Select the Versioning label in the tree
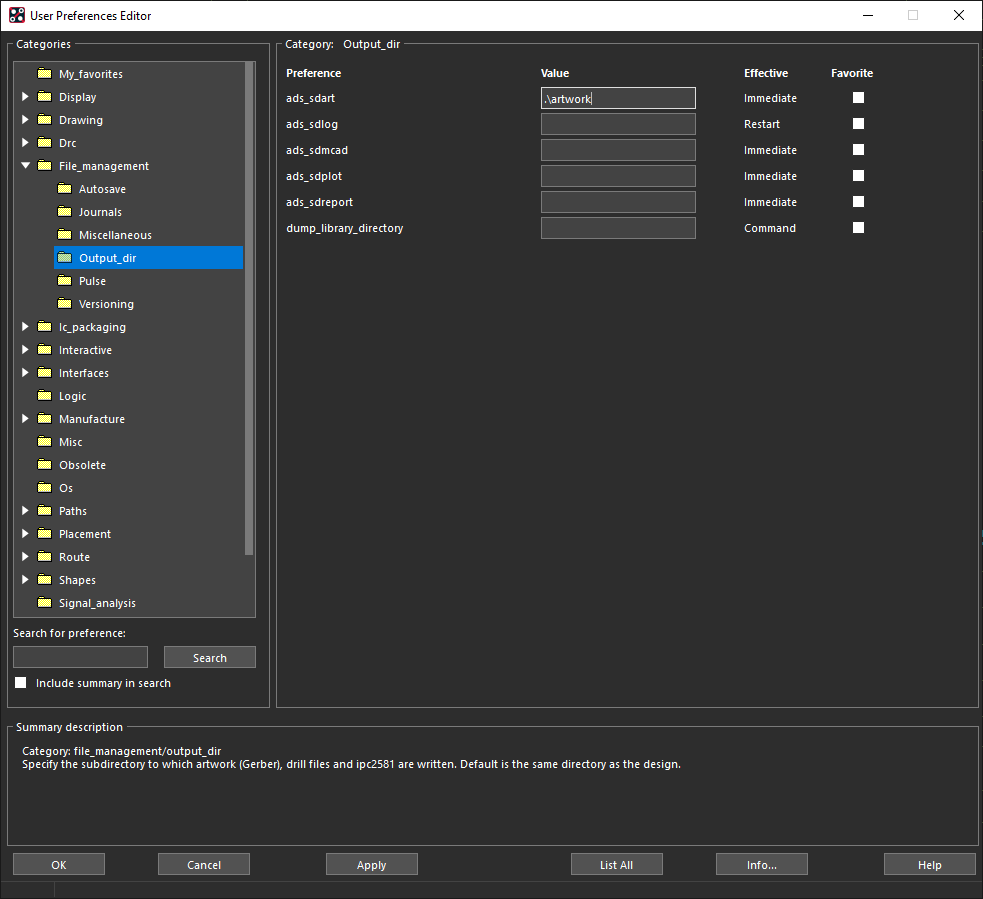 (106, 304)
